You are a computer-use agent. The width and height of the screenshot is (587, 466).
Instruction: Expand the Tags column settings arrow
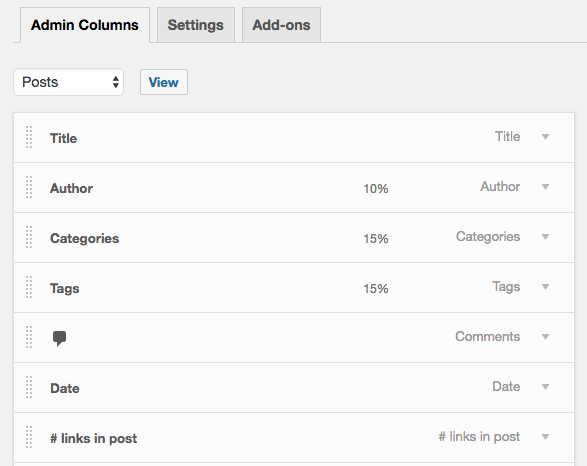(545, 287)
